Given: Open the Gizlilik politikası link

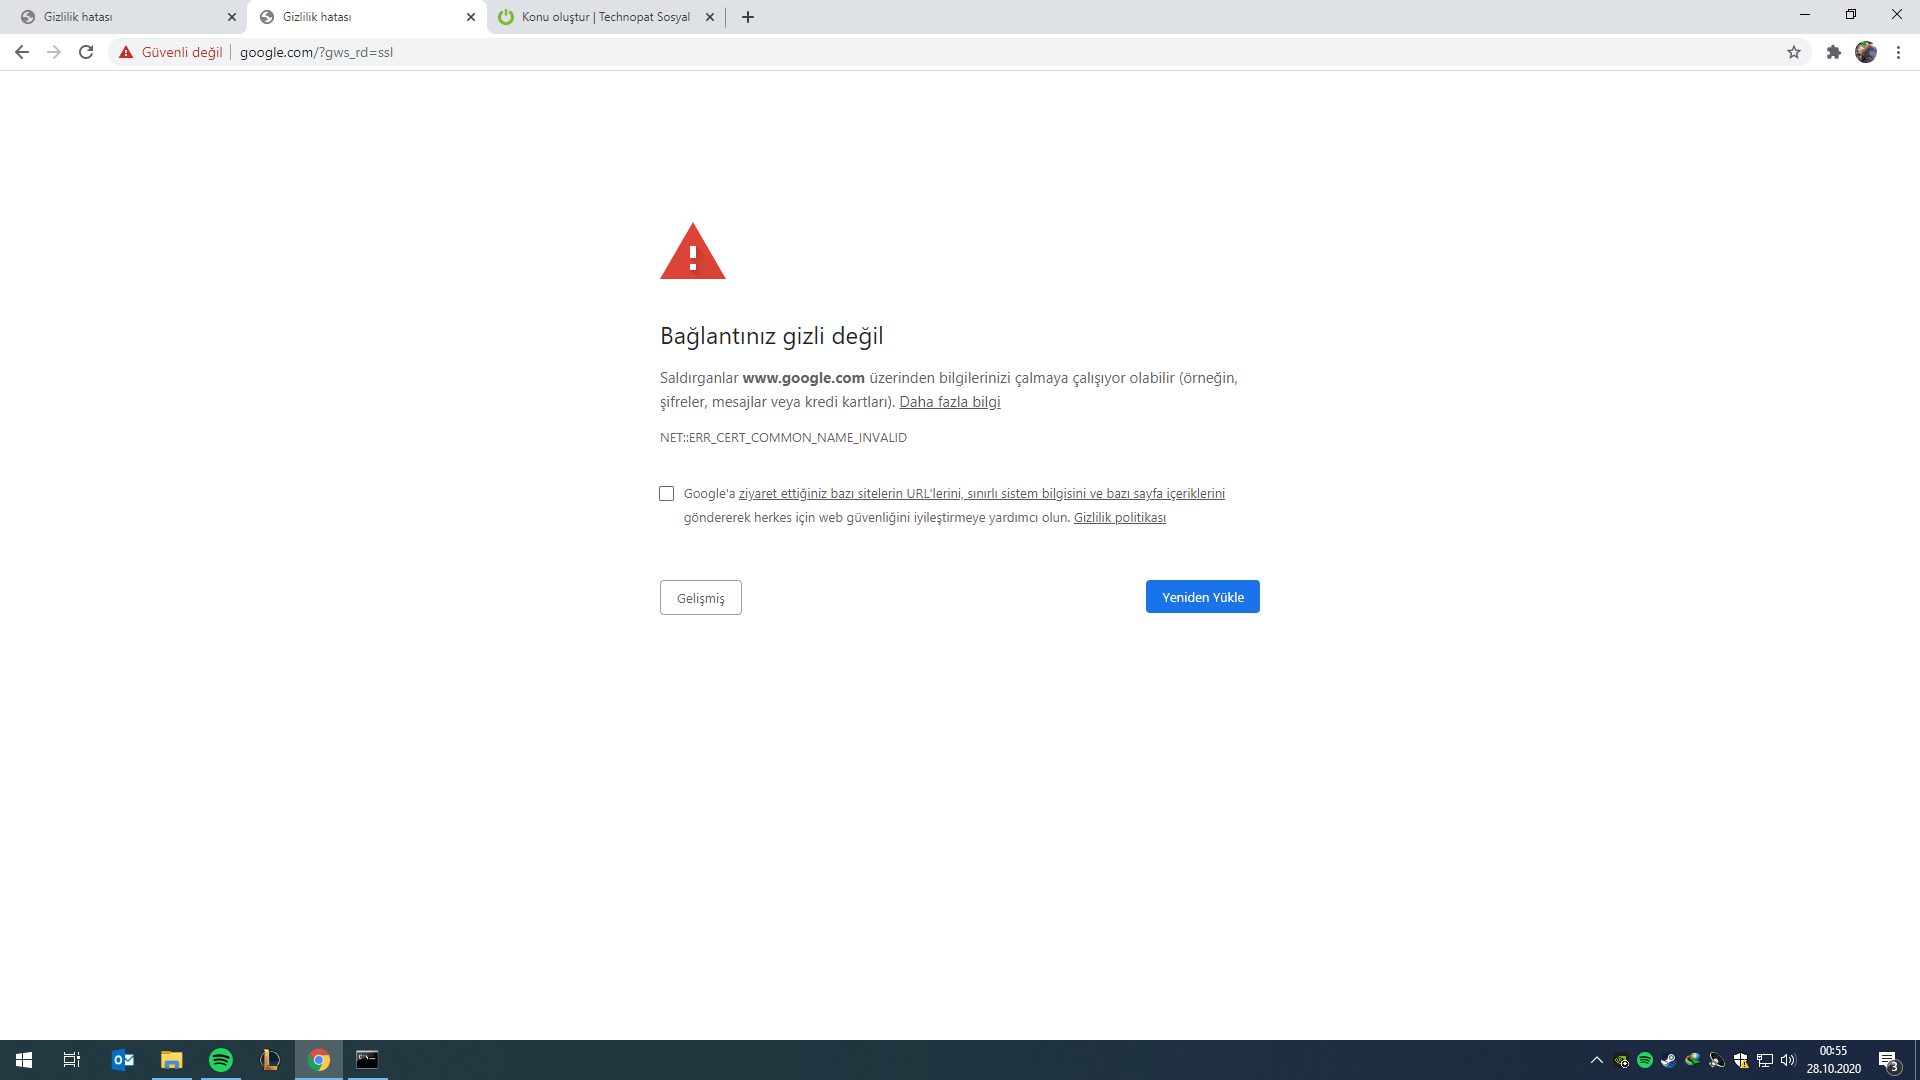Looking at the screenshot, I should [x=1119, y=518].
